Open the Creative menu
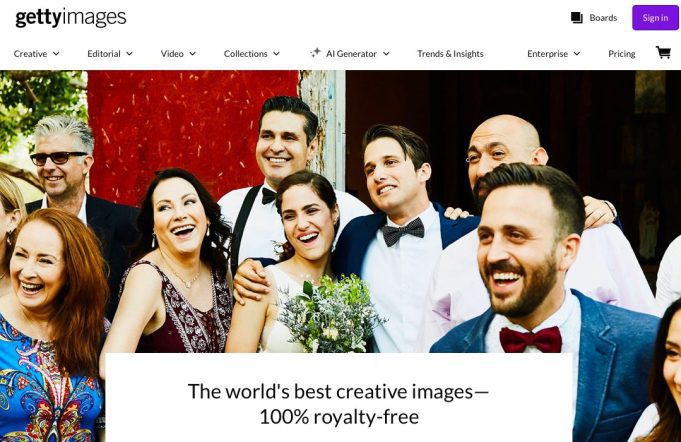 coord(30,54)
